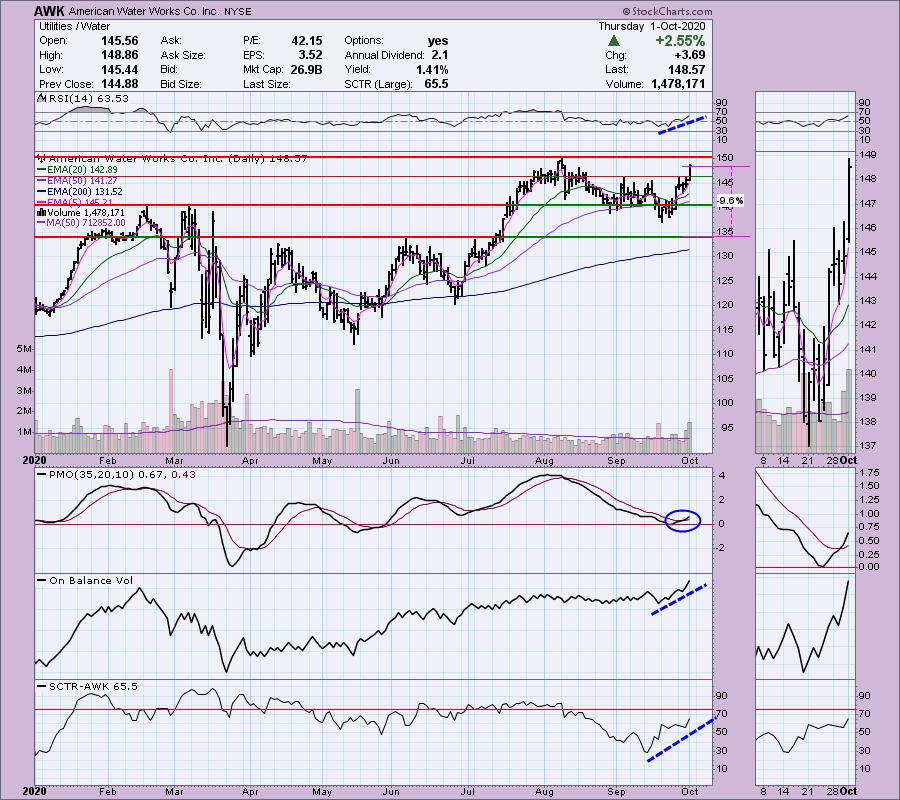Click the green up-arrow change indicator
The image size is (900, 800).
click(614, 41)
